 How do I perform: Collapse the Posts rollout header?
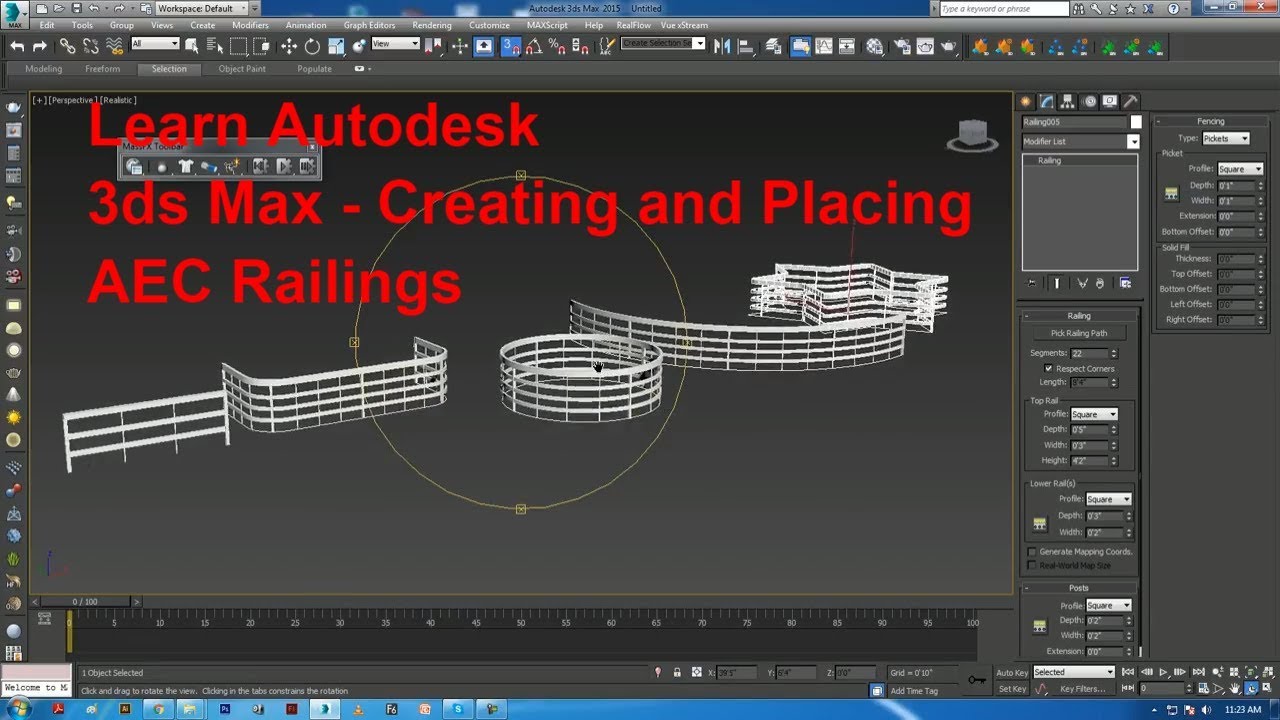tap(1078, 588)
